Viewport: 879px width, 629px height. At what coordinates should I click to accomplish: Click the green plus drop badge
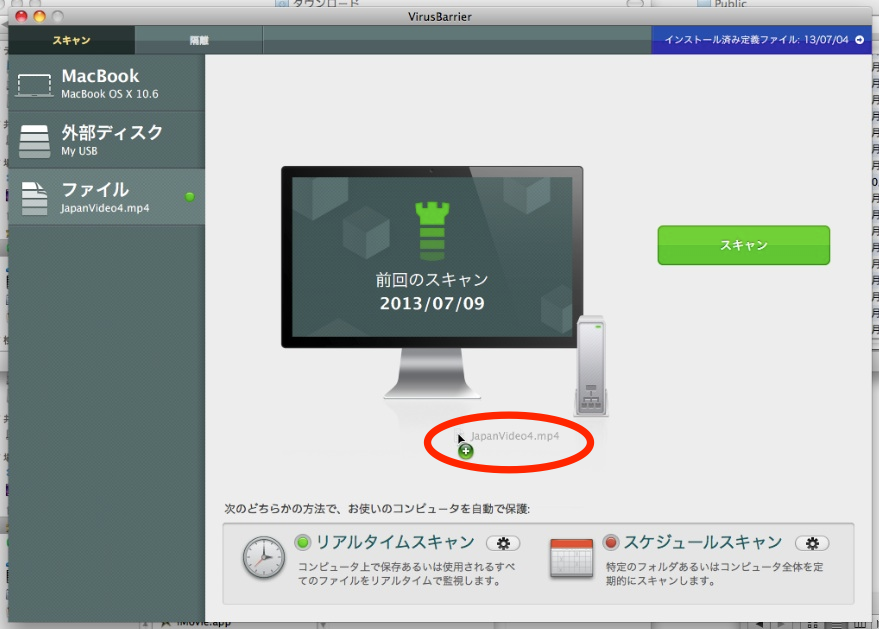[x=465, y=451]
